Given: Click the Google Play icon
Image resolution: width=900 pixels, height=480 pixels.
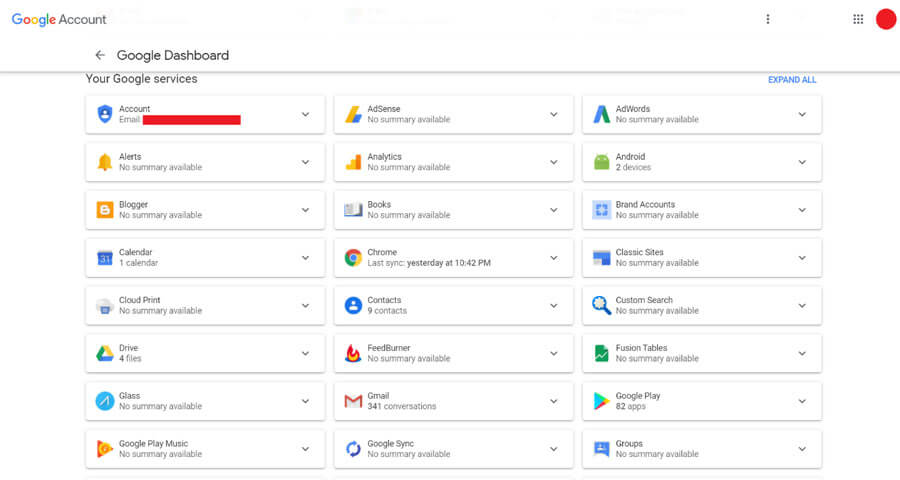Looking at the screenshot, I should point(602,401).
